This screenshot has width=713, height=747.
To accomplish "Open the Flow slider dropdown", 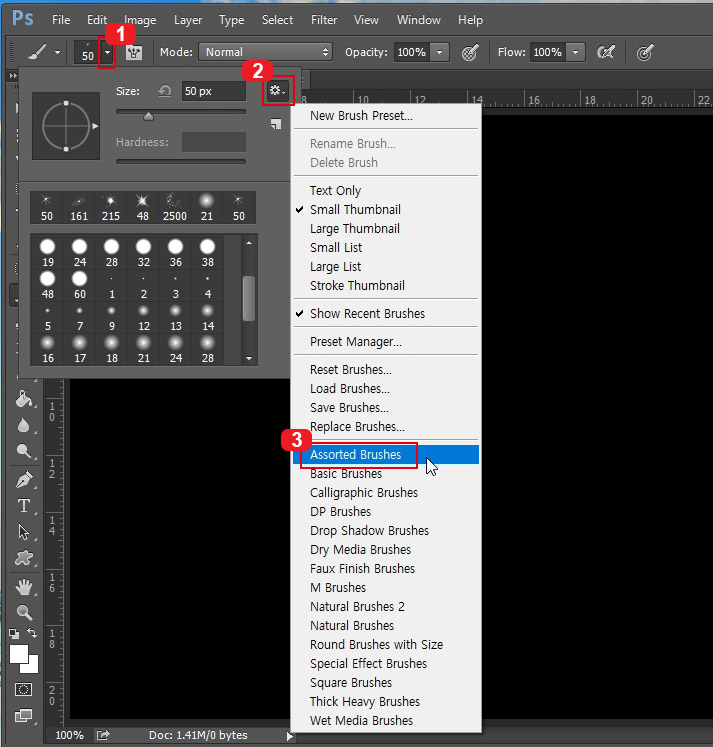I will (x=575, y=52).
